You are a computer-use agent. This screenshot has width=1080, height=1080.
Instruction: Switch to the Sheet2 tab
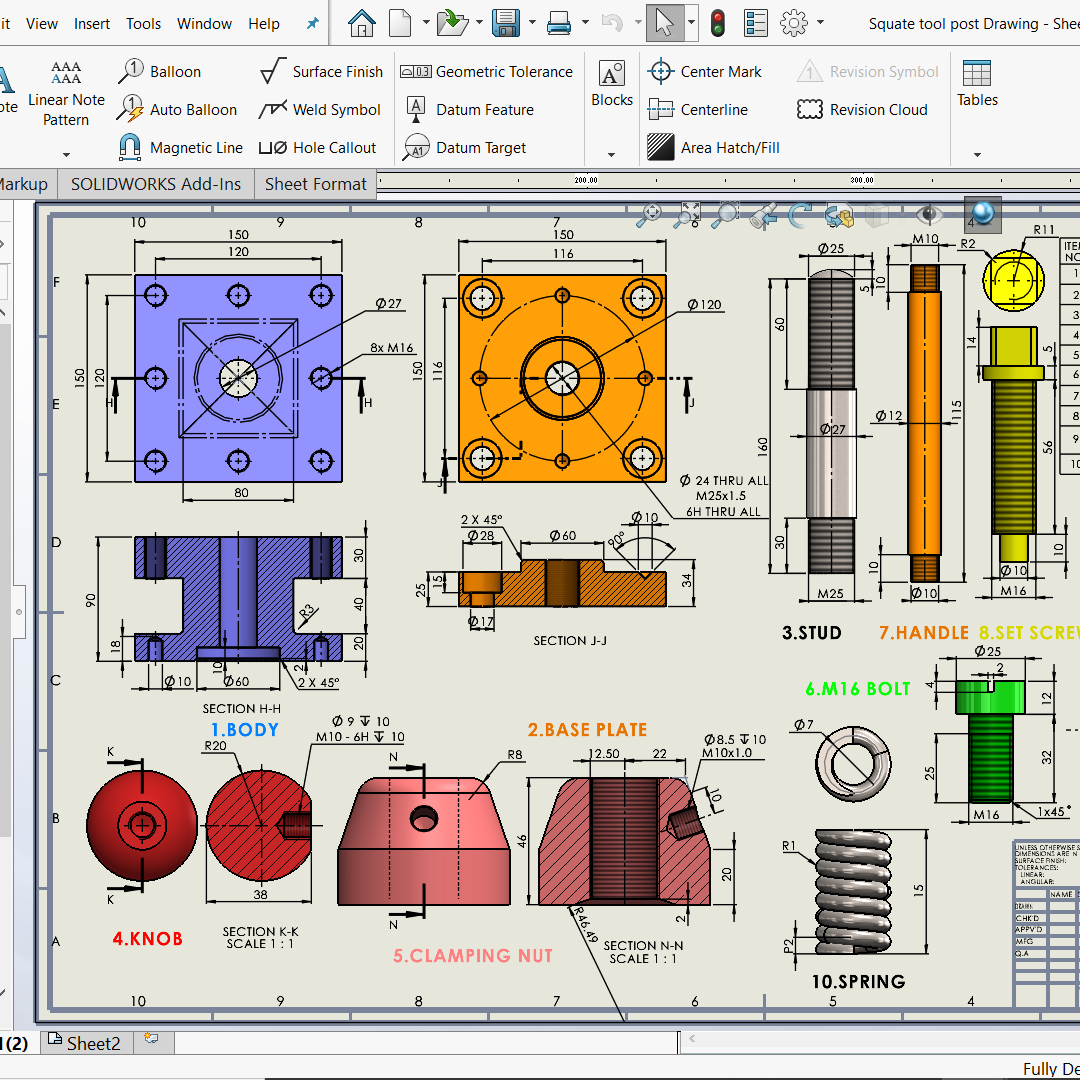point(85,1043)
